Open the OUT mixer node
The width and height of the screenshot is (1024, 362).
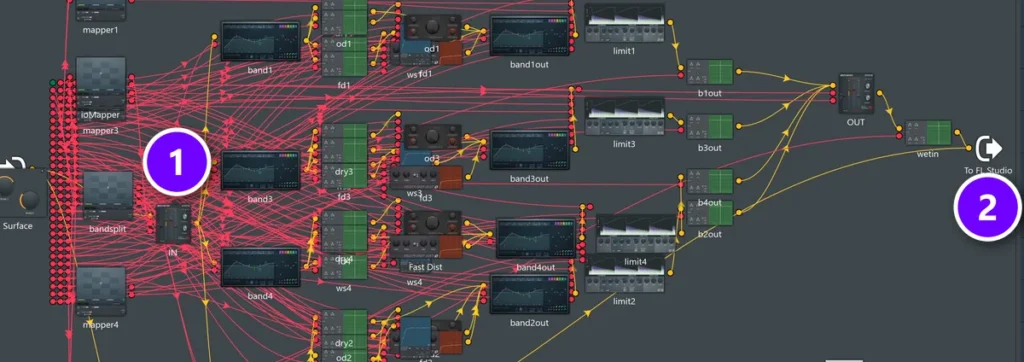tap(856, 93)
